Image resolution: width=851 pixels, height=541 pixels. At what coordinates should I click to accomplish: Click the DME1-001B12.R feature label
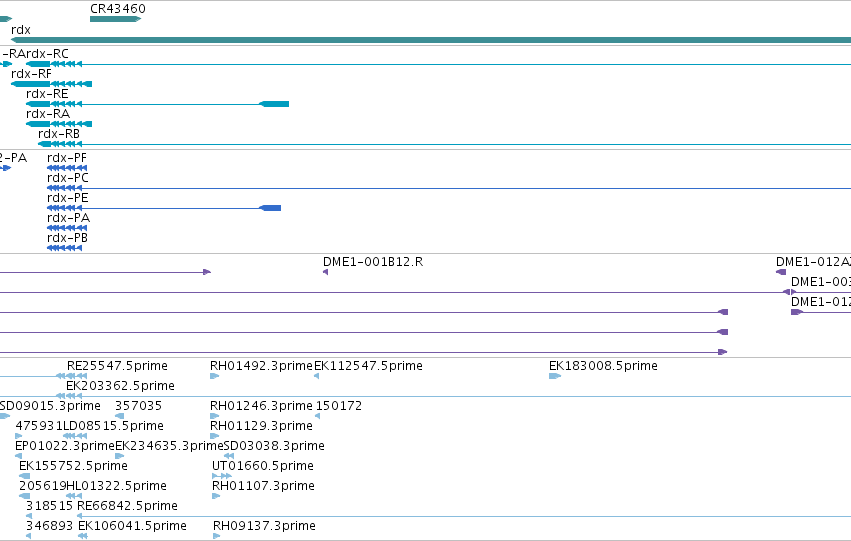tap(373, 262)
